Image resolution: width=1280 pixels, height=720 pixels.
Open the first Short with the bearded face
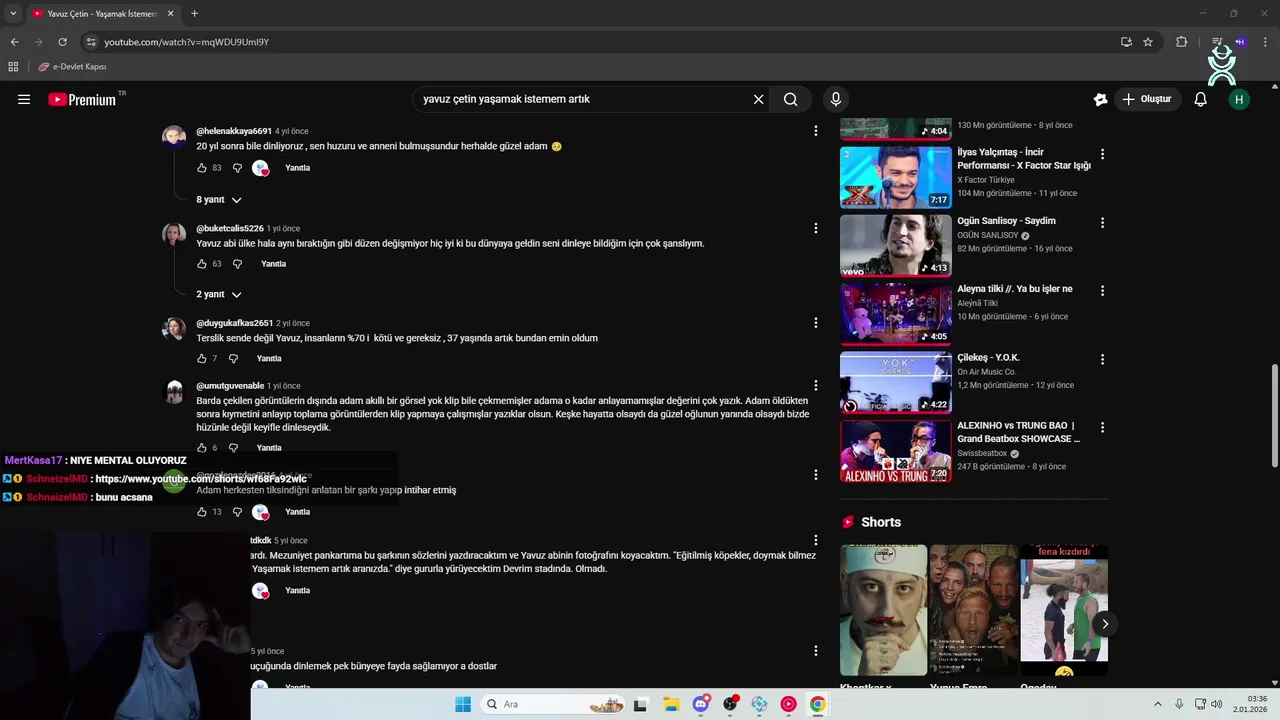[x=883, y=610]
